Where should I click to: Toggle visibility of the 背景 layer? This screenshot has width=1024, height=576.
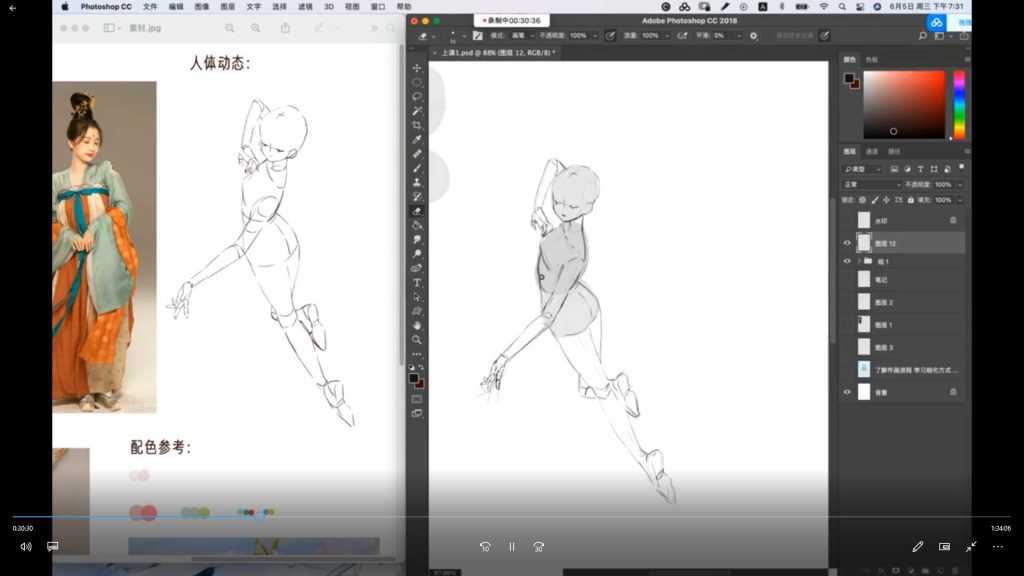[847, 392]
